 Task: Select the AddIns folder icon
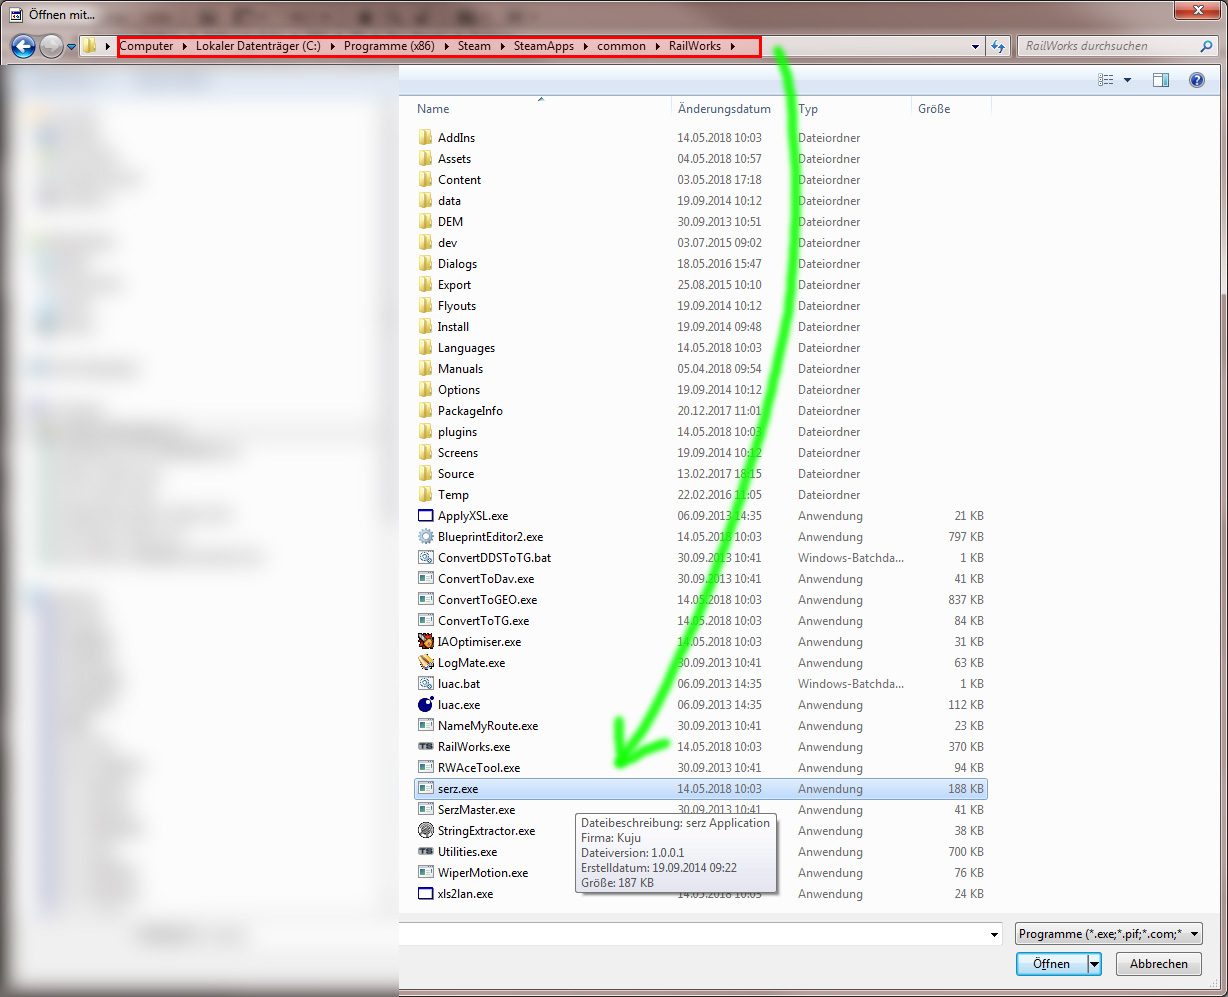point(425,138)
